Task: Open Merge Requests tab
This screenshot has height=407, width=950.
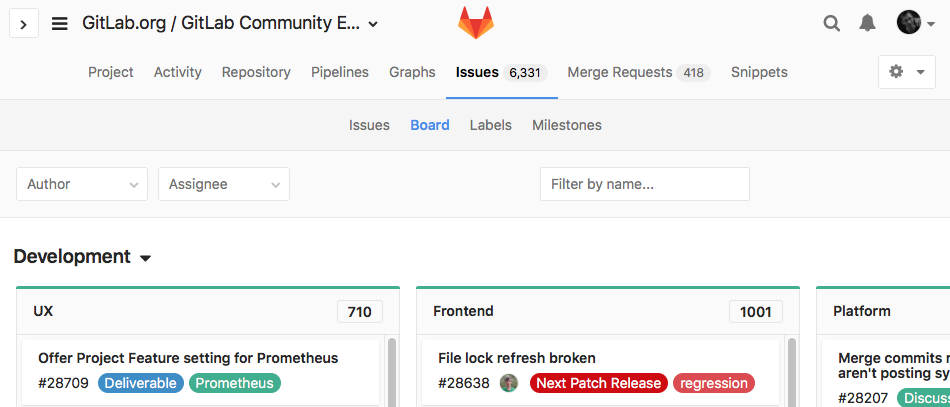Action: coord(639,73)
